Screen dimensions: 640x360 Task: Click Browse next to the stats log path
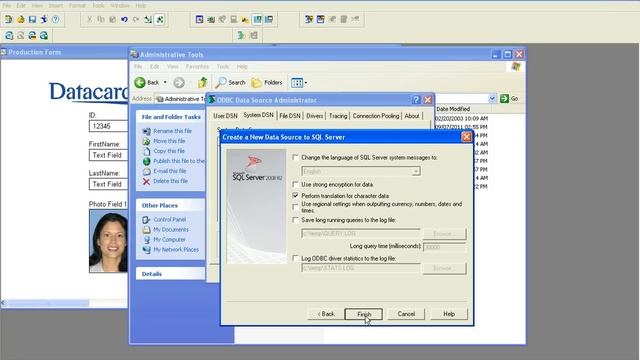pyautogui.click(x=444, y=269)
